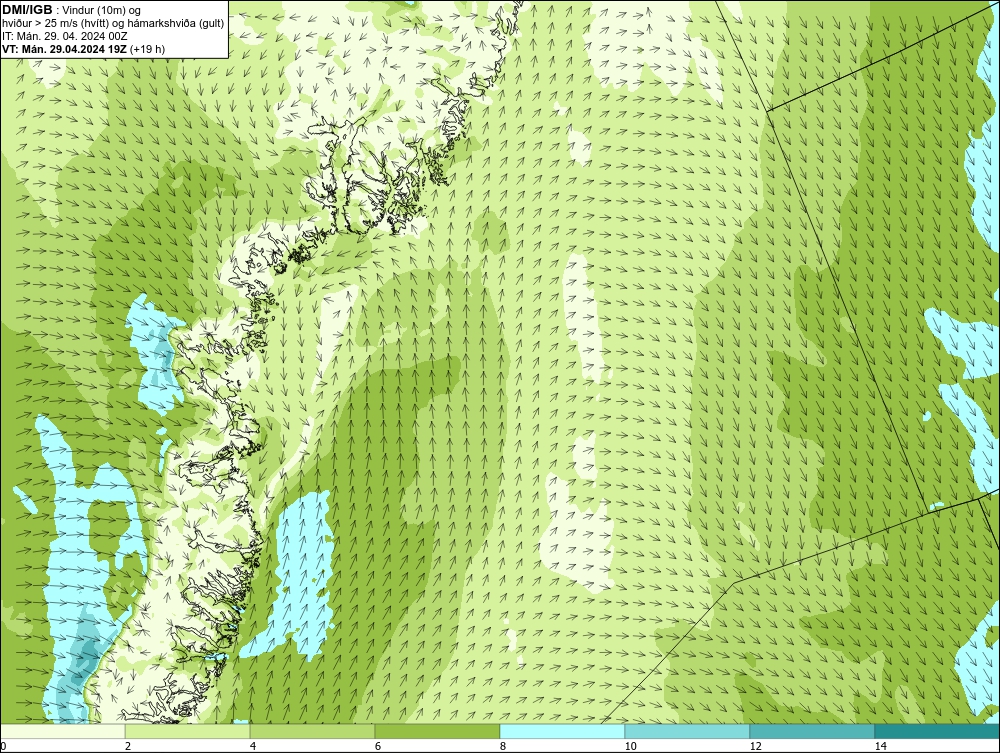This screenshot has height=753, width=1000.
Task: Click the scale label '8'
Action: pos(503,746)
